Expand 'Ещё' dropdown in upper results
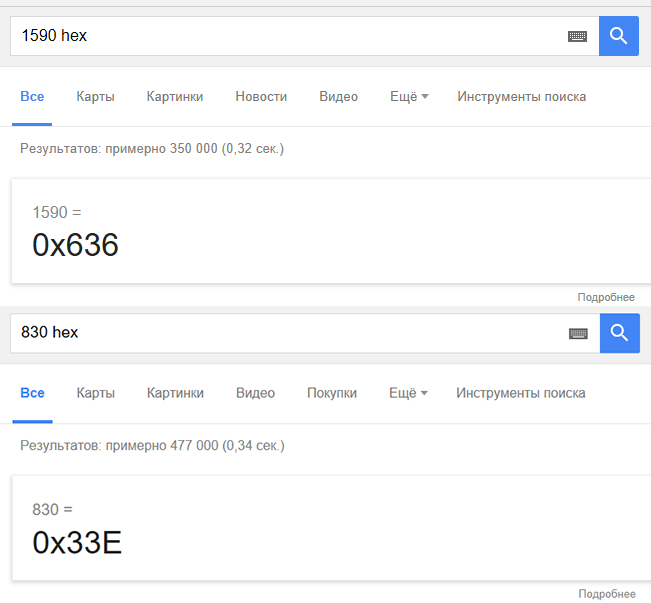651x603 pixels. pyautogui.click(x=409, y=97)
